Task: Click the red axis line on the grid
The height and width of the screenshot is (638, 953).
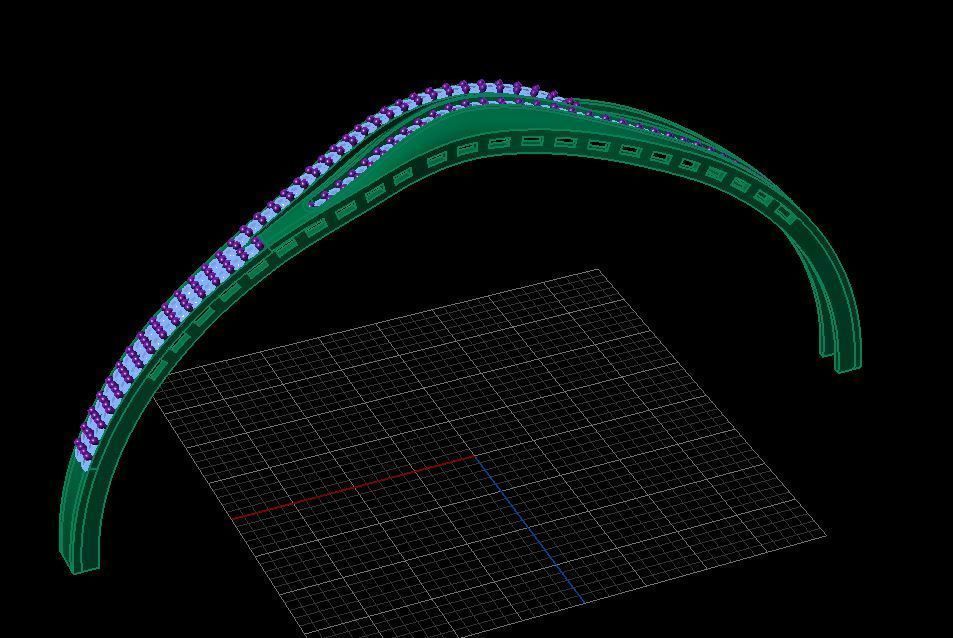Action: click(x=354, y=487)
